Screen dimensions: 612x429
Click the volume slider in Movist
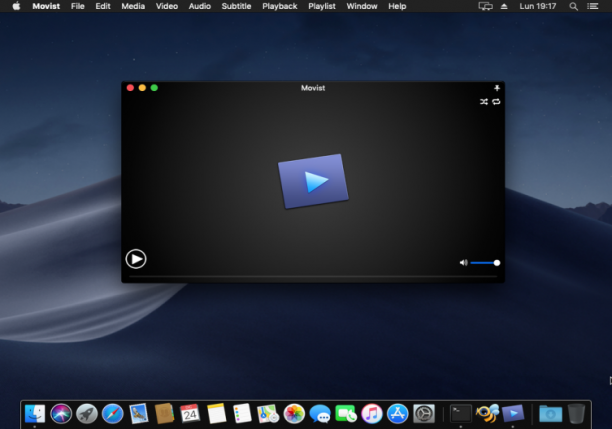[x=485, y=263]
